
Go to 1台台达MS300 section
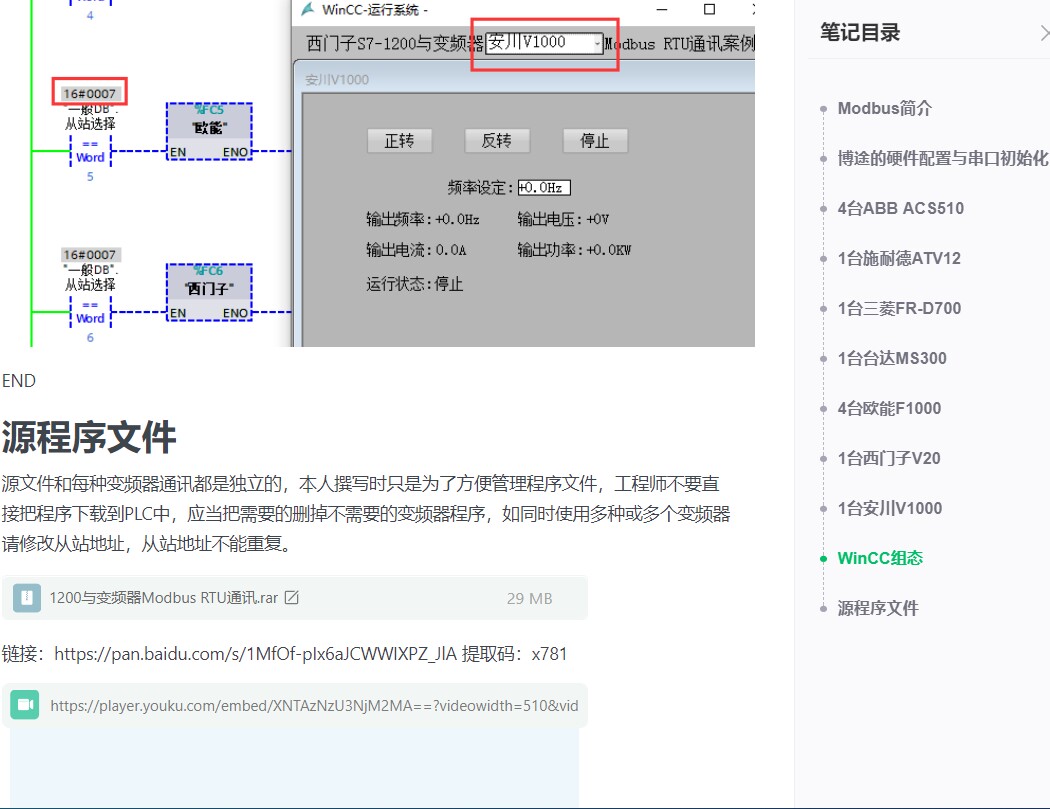pos(891,358)
